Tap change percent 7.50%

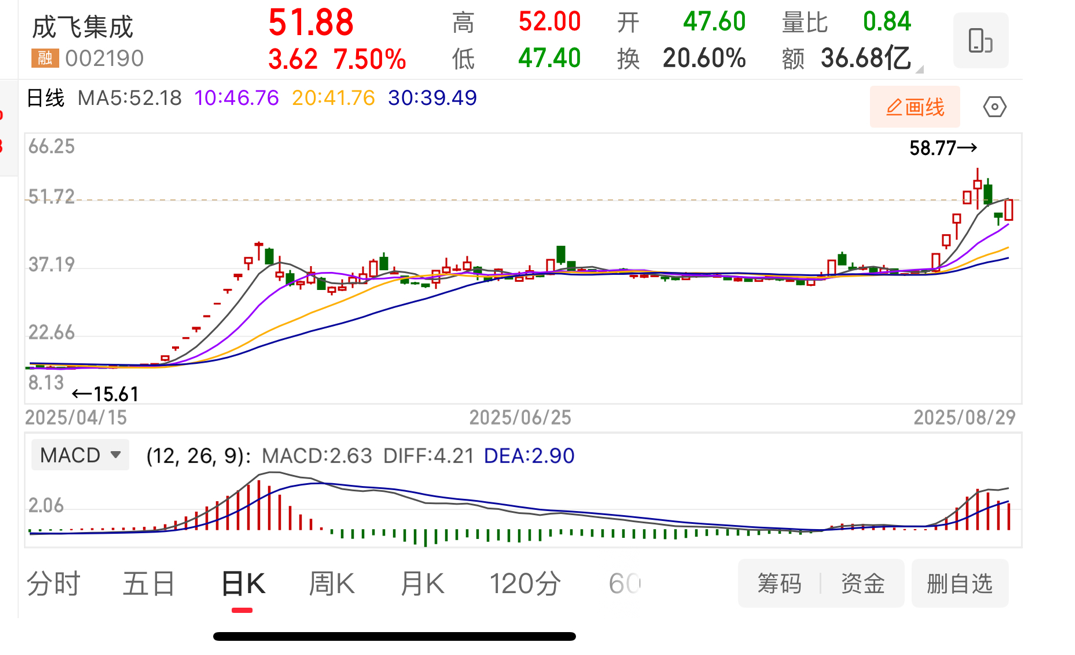370,60
